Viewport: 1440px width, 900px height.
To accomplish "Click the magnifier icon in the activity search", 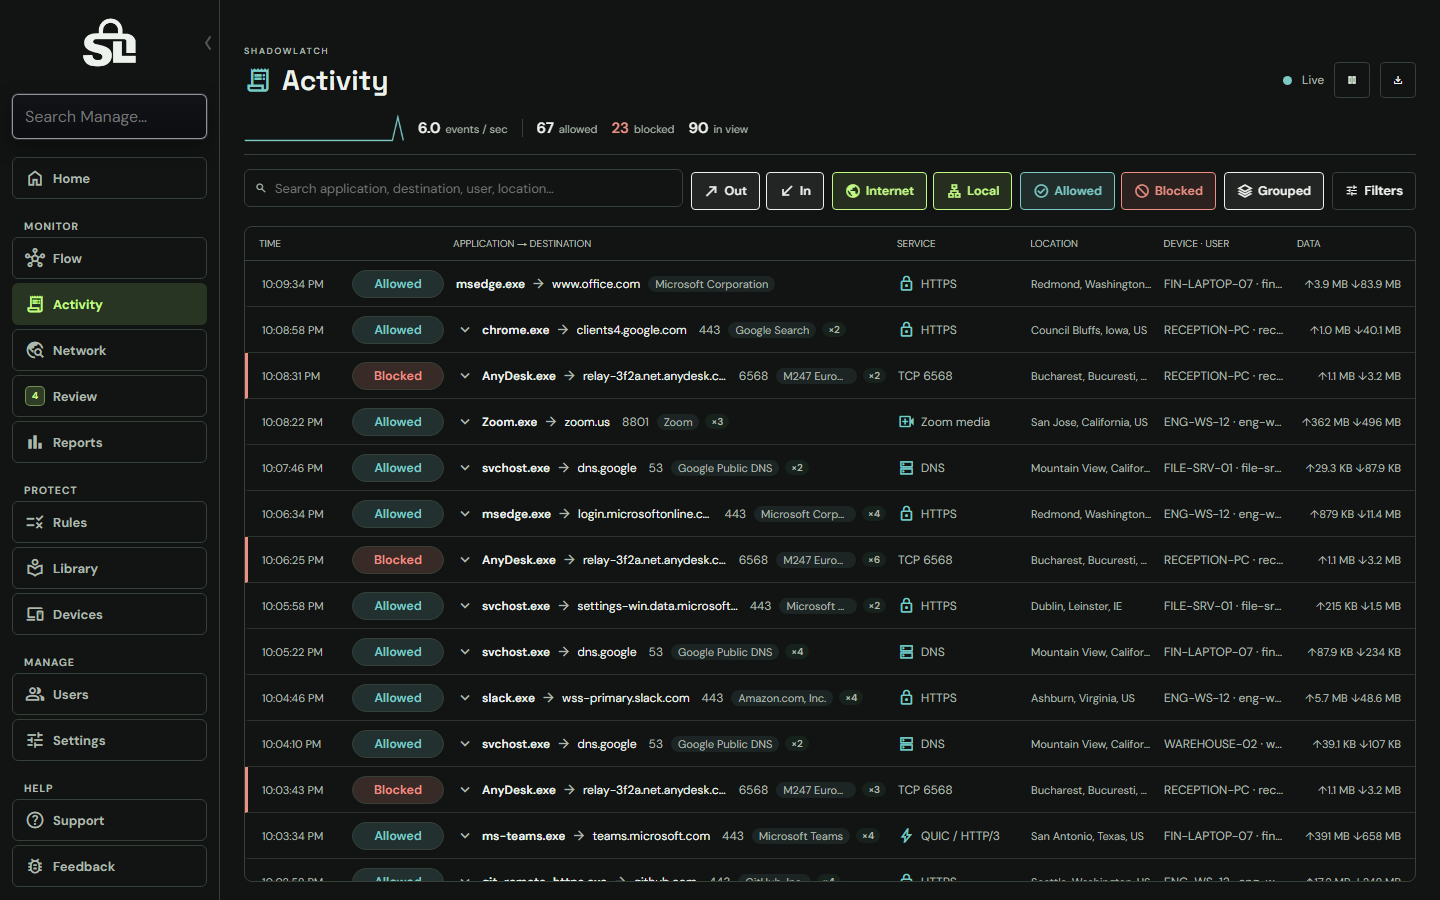I will tap(261, 188).
